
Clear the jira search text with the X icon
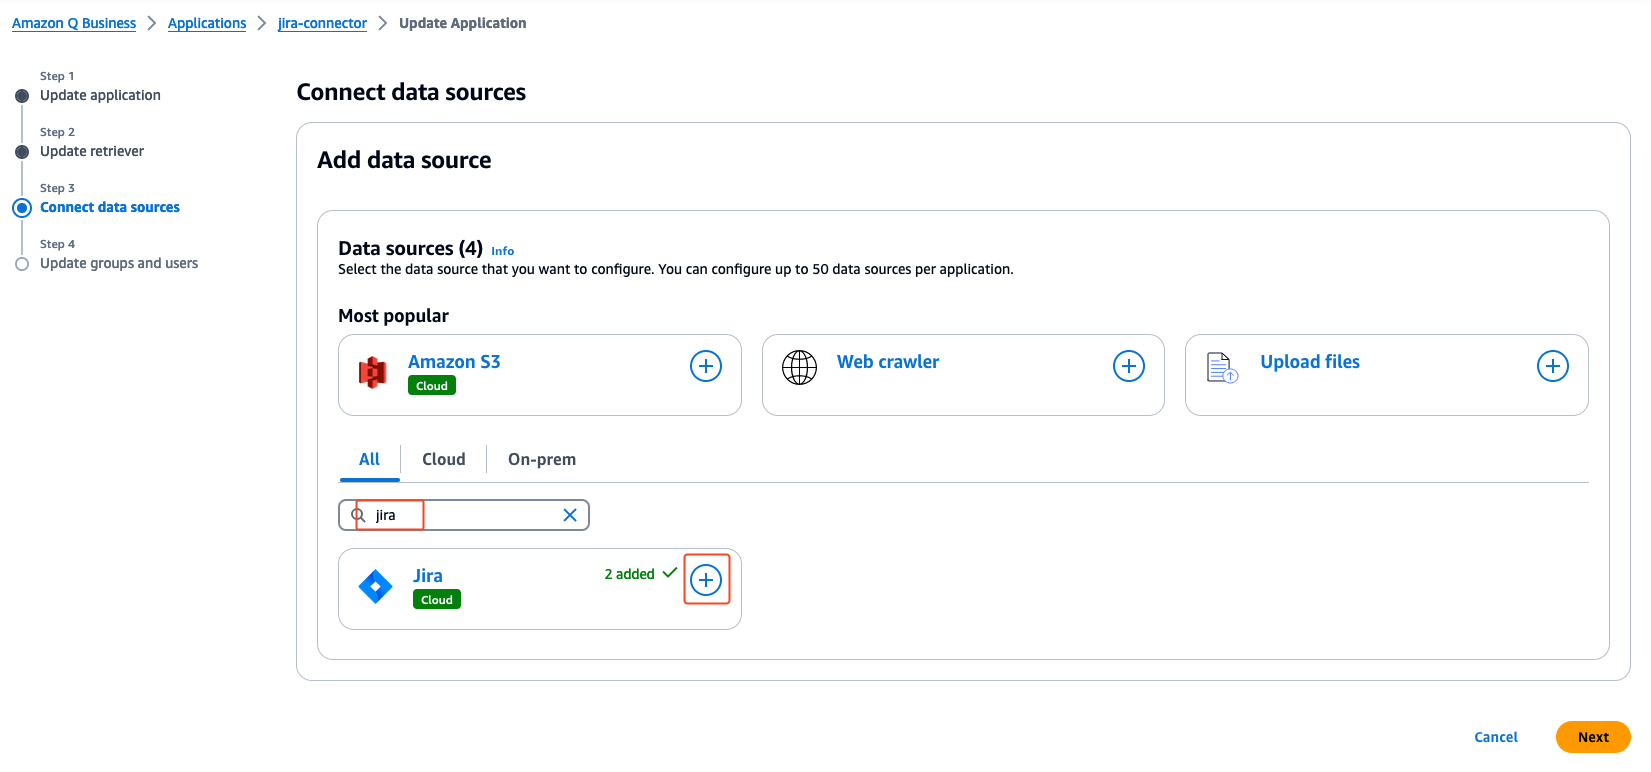click(x=570, y=515)
